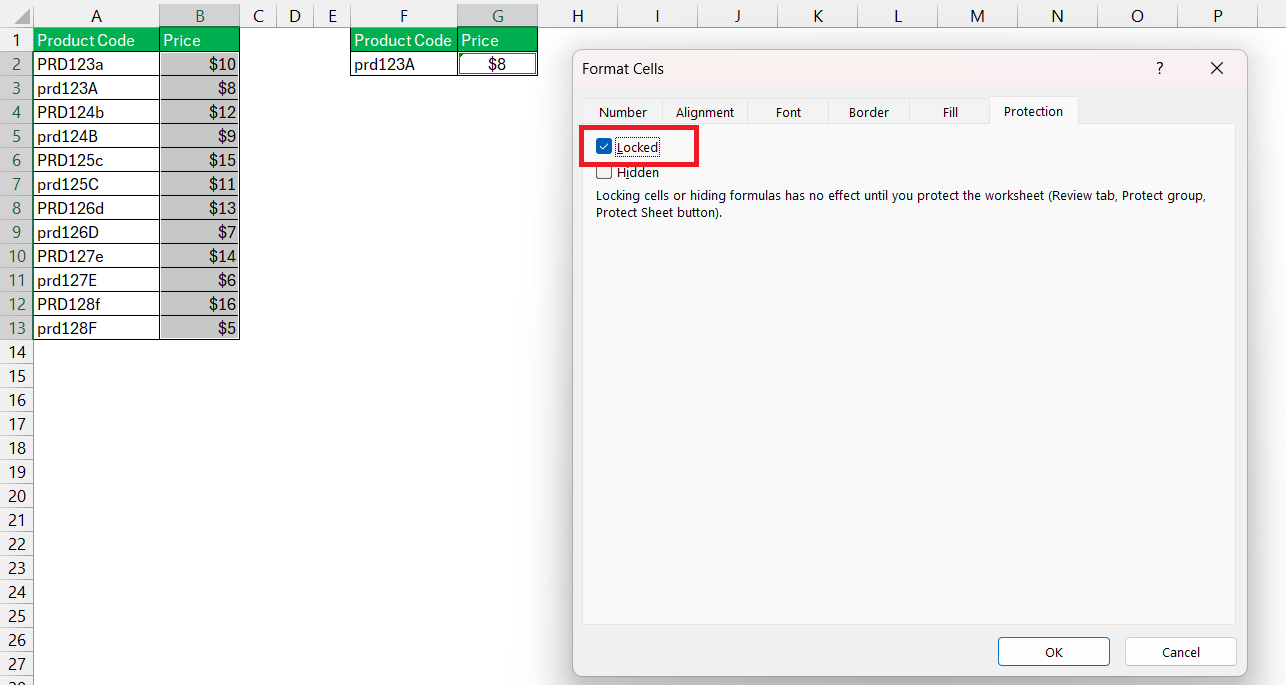
Task: Select row 1 header
Action: click(x=16, y=40)
